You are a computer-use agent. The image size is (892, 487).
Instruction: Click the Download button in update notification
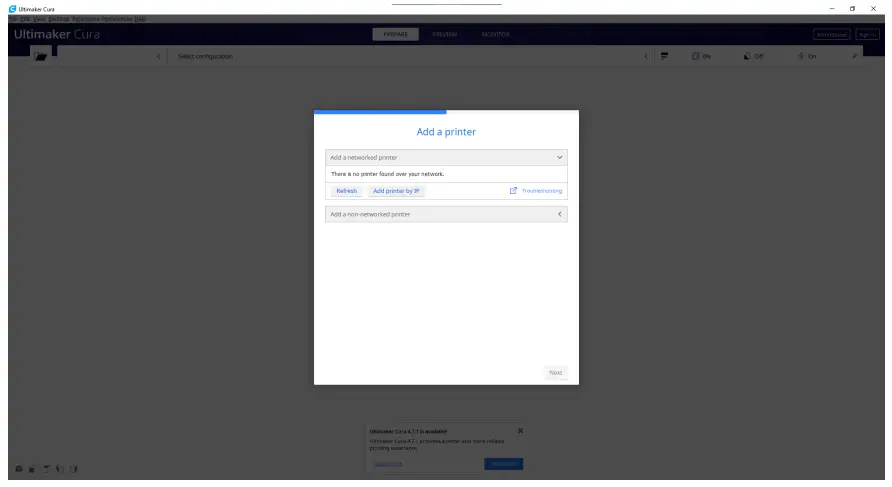(503, 464)
